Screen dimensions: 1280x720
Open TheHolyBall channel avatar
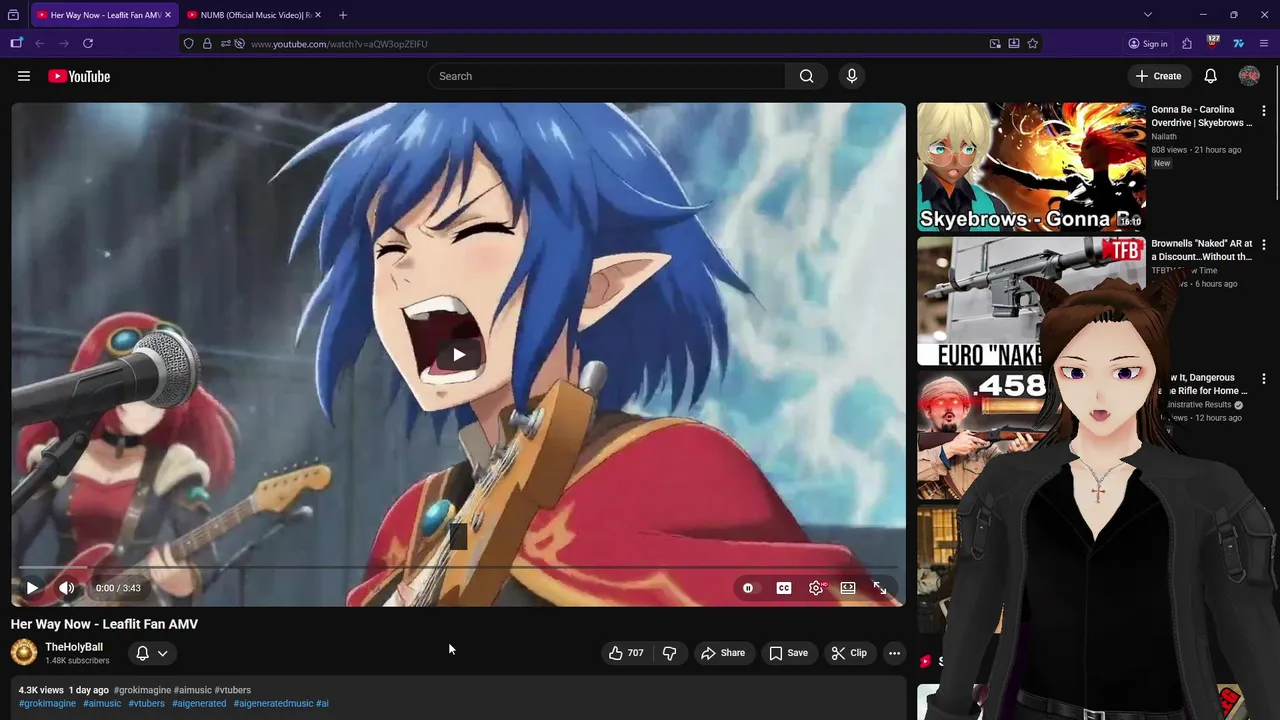point(24,653)
